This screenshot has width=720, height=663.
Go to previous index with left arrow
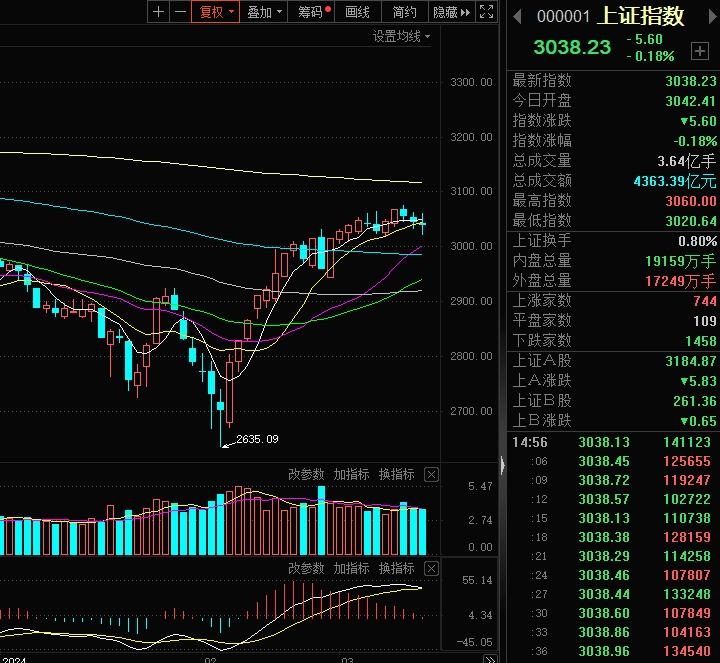coord(517,17)
